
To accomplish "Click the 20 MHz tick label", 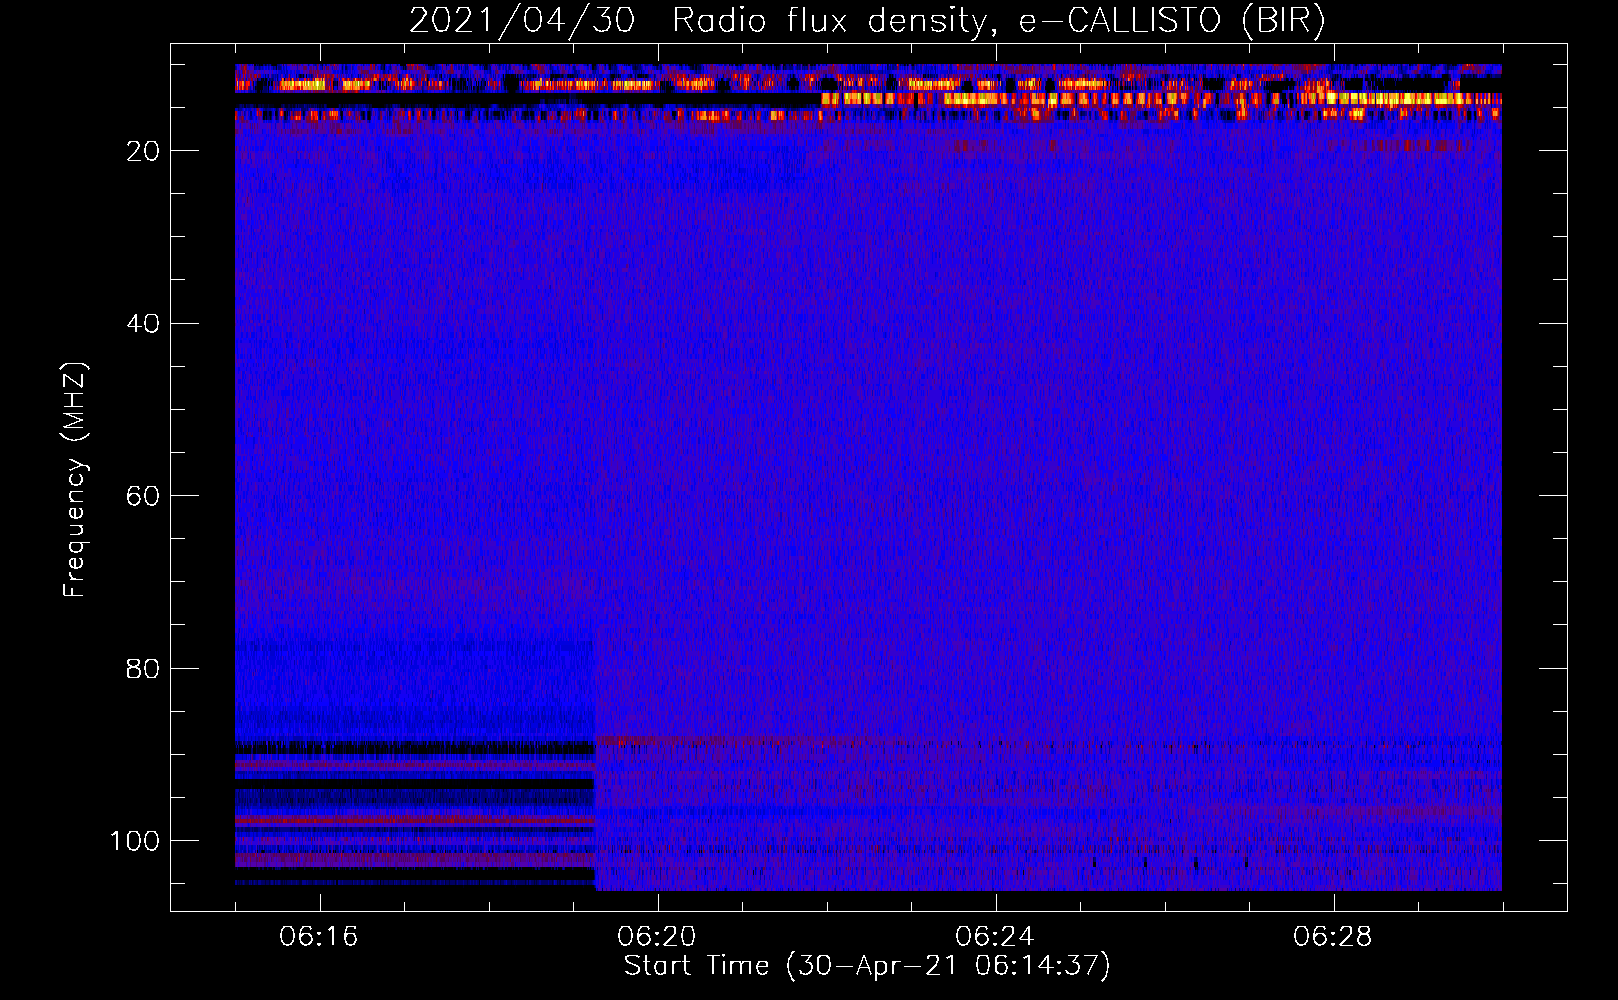I will point(144,151).
